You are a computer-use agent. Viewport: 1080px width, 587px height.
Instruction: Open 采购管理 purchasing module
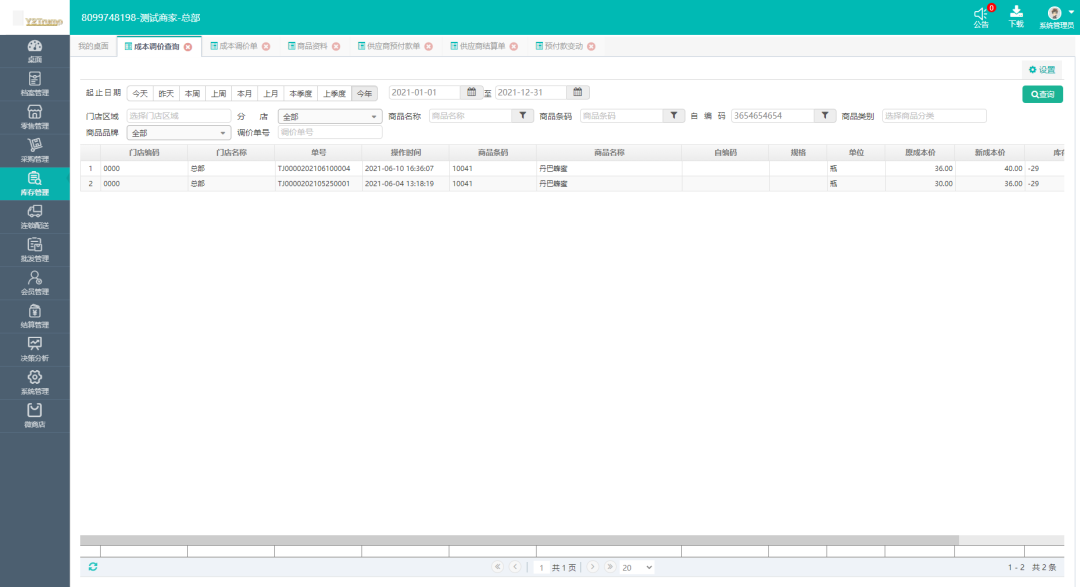click(x=34, y=150)
